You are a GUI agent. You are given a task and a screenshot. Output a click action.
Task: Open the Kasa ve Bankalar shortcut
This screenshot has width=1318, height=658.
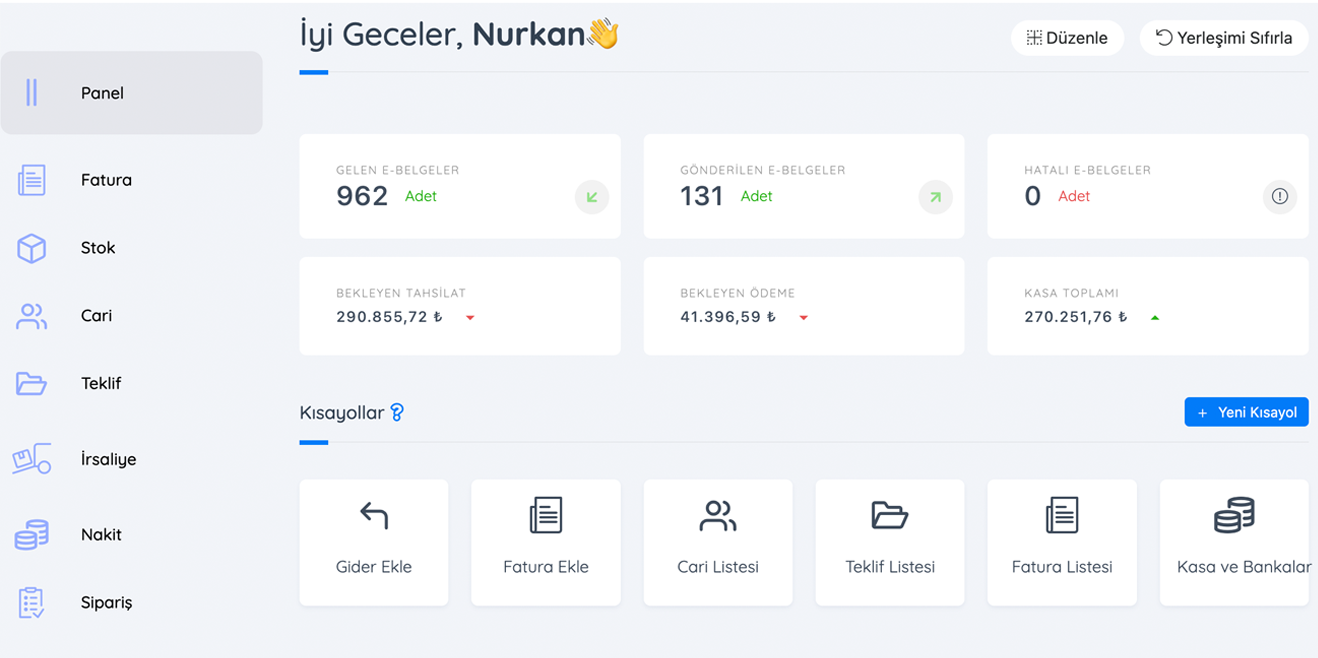[x=1234, y=542]
